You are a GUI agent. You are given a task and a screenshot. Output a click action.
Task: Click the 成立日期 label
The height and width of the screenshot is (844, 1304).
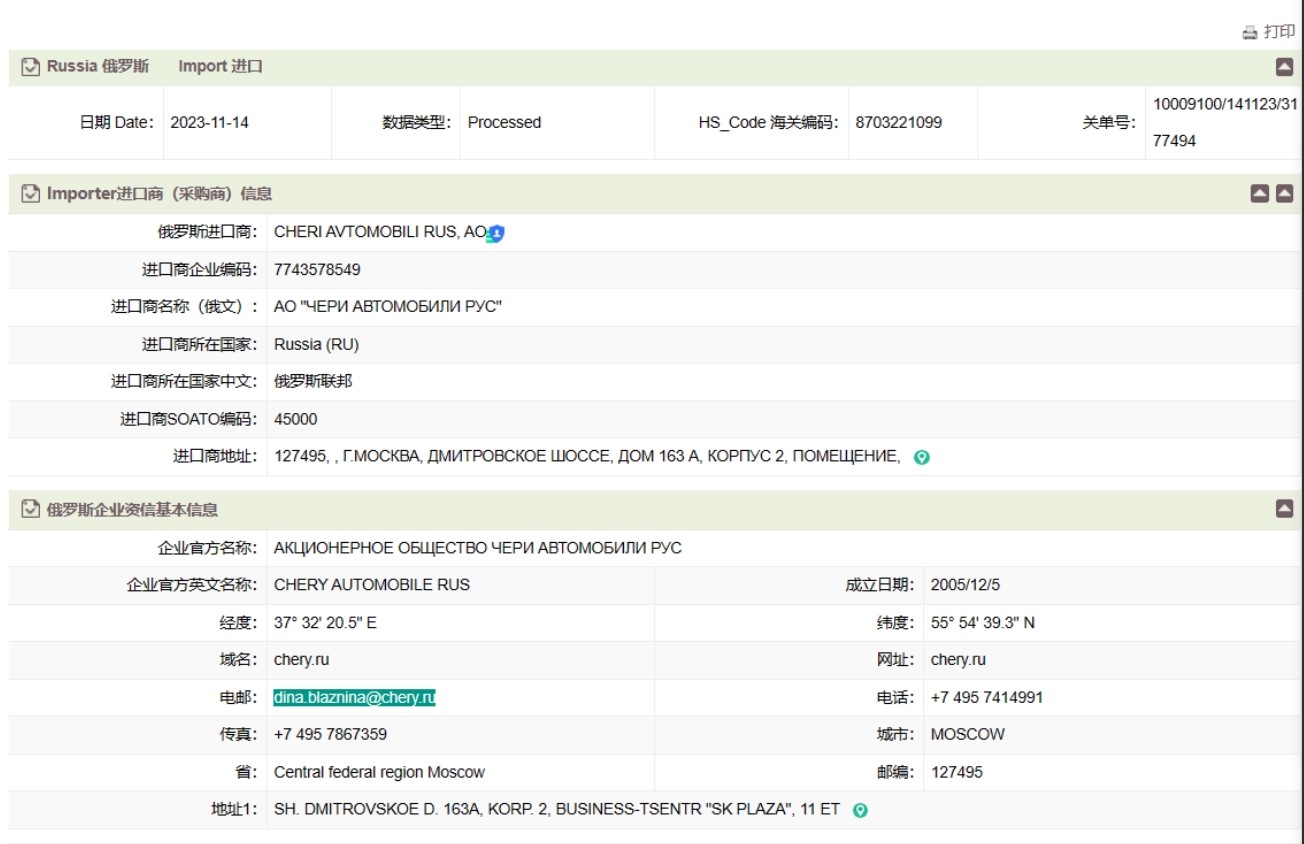[x=879, y=585]
